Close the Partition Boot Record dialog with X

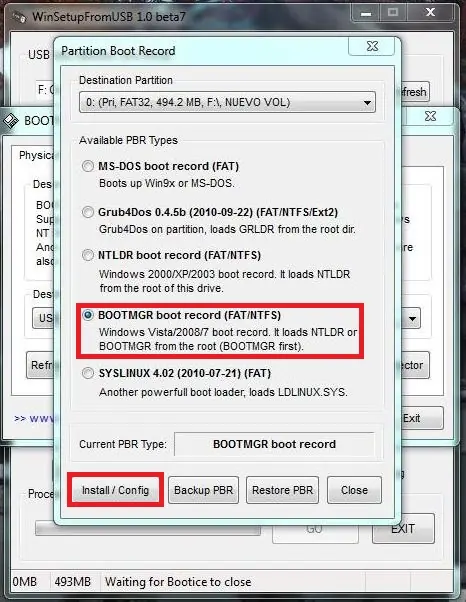pyautogui.click(x=372, y=46)
